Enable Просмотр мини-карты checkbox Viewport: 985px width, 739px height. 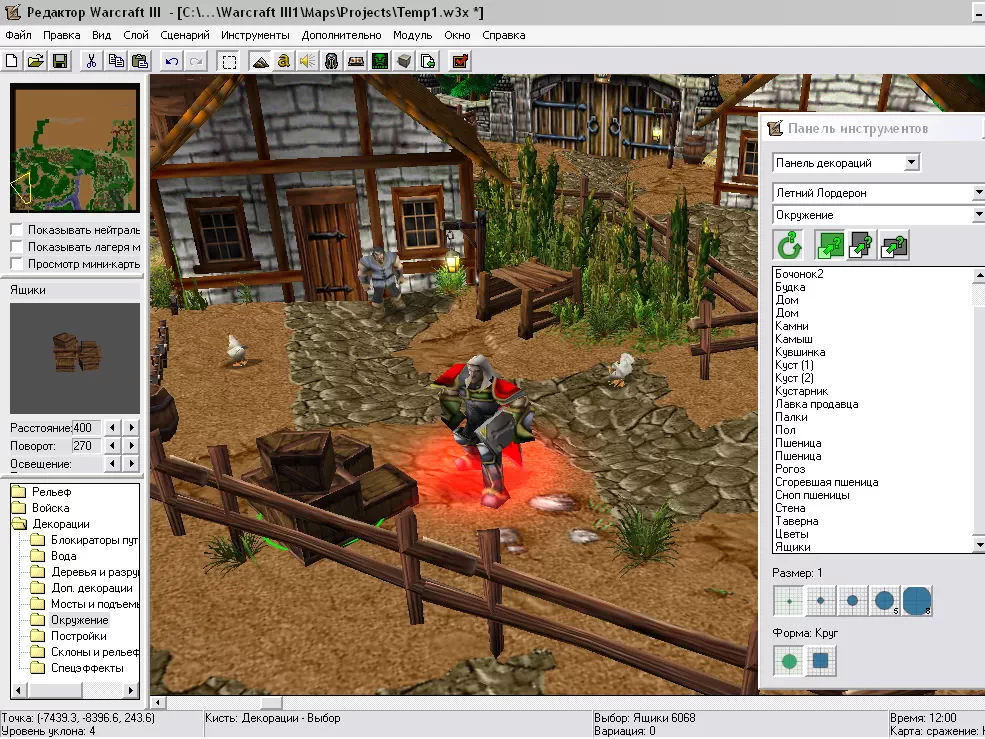pyautogui.click(x=16, y=264)
